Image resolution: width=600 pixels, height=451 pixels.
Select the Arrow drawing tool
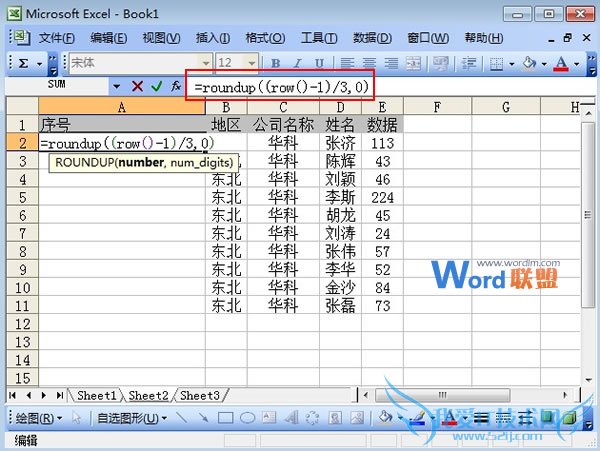click(x=203, y=418)
